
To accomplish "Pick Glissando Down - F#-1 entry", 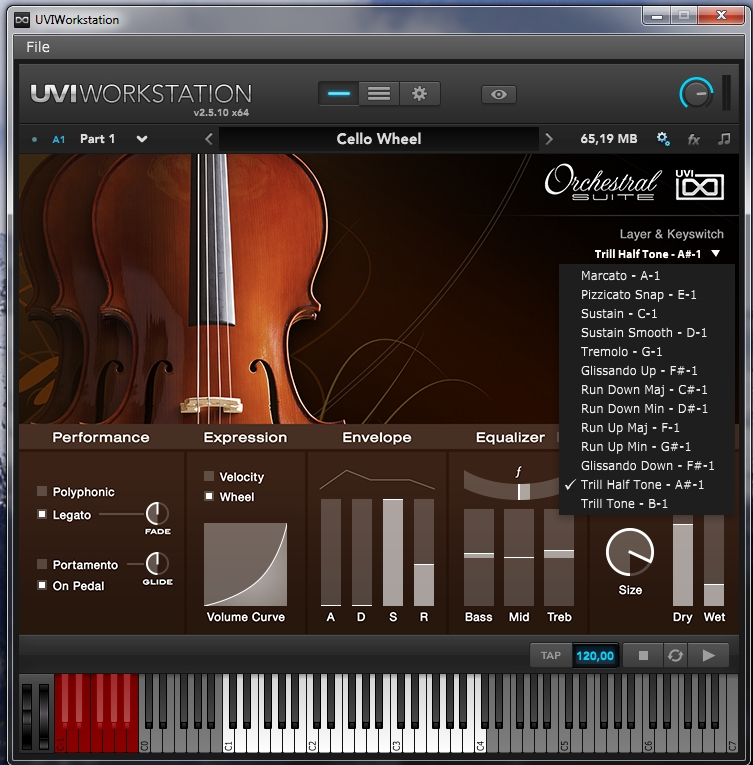I will pyautogui.click(x=647, y=466).
